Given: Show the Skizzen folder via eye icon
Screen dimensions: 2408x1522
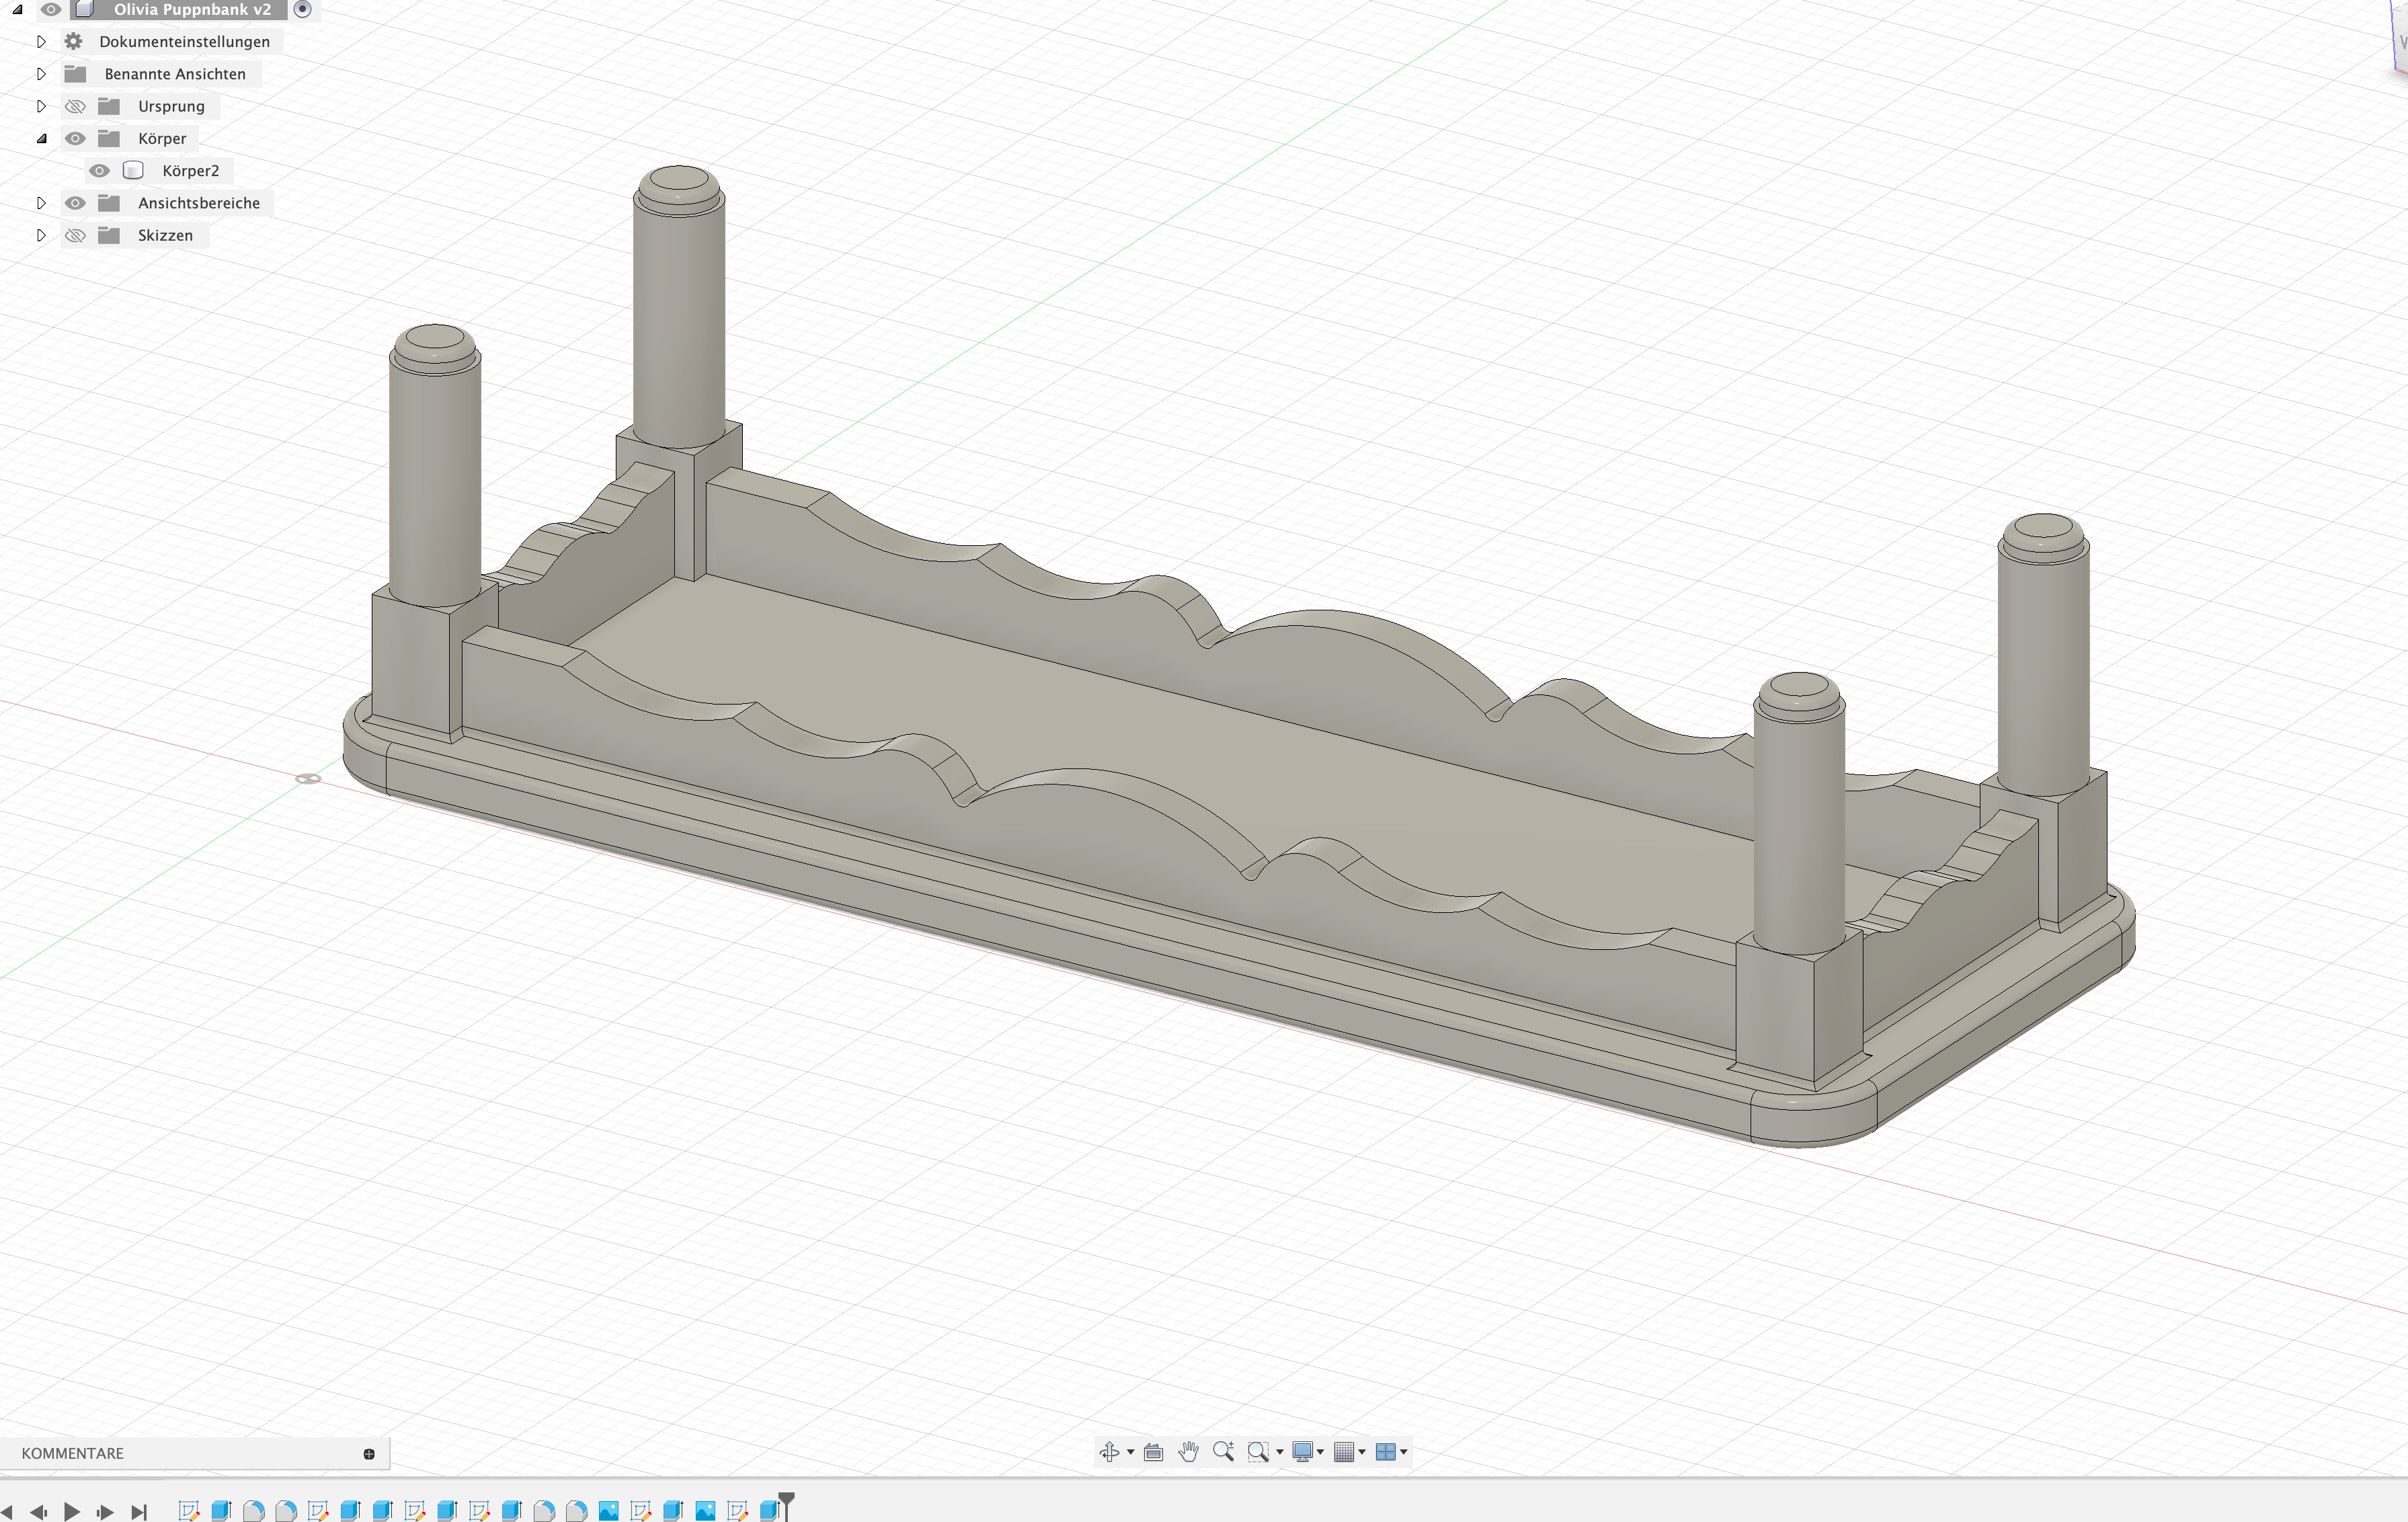Looking at the screenshot, I should click(75, 235).
